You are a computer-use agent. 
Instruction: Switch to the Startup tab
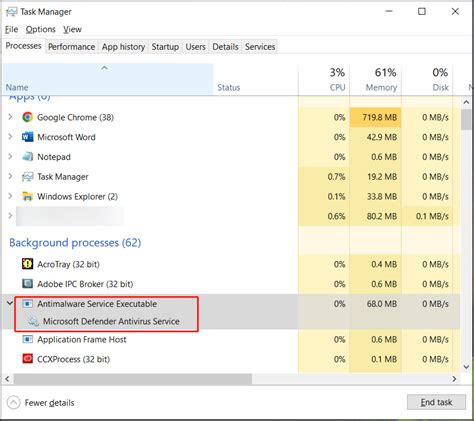click(165, 47)
